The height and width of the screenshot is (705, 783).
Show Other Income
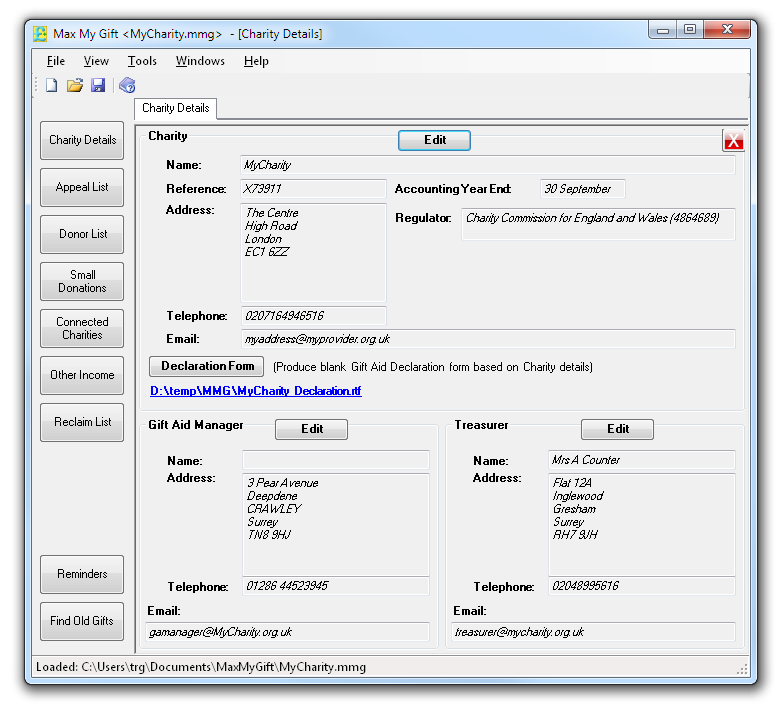(x=82, y=375)
